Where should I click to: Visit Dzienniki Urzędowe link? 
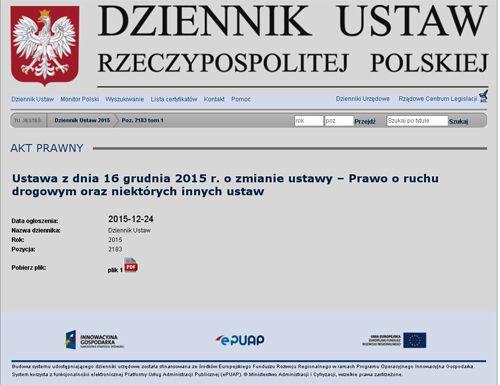click(363, 99)
